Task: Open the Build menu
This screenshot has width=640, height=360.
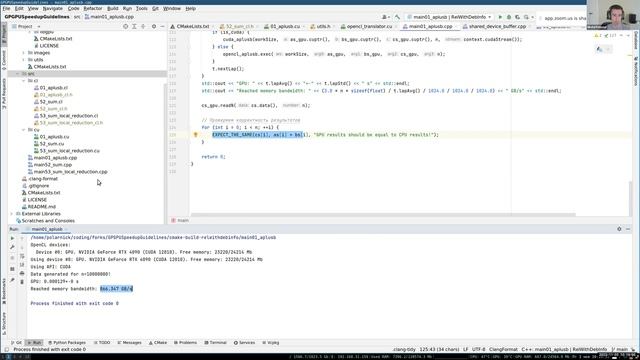Action: pos(112,9)
